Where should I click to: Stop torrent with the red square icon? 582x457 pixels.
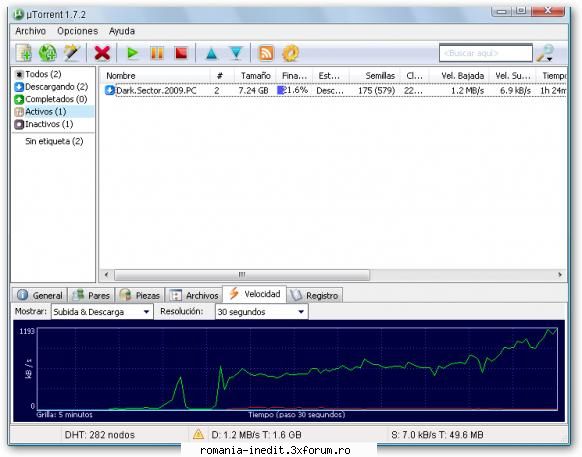point(181,53)
